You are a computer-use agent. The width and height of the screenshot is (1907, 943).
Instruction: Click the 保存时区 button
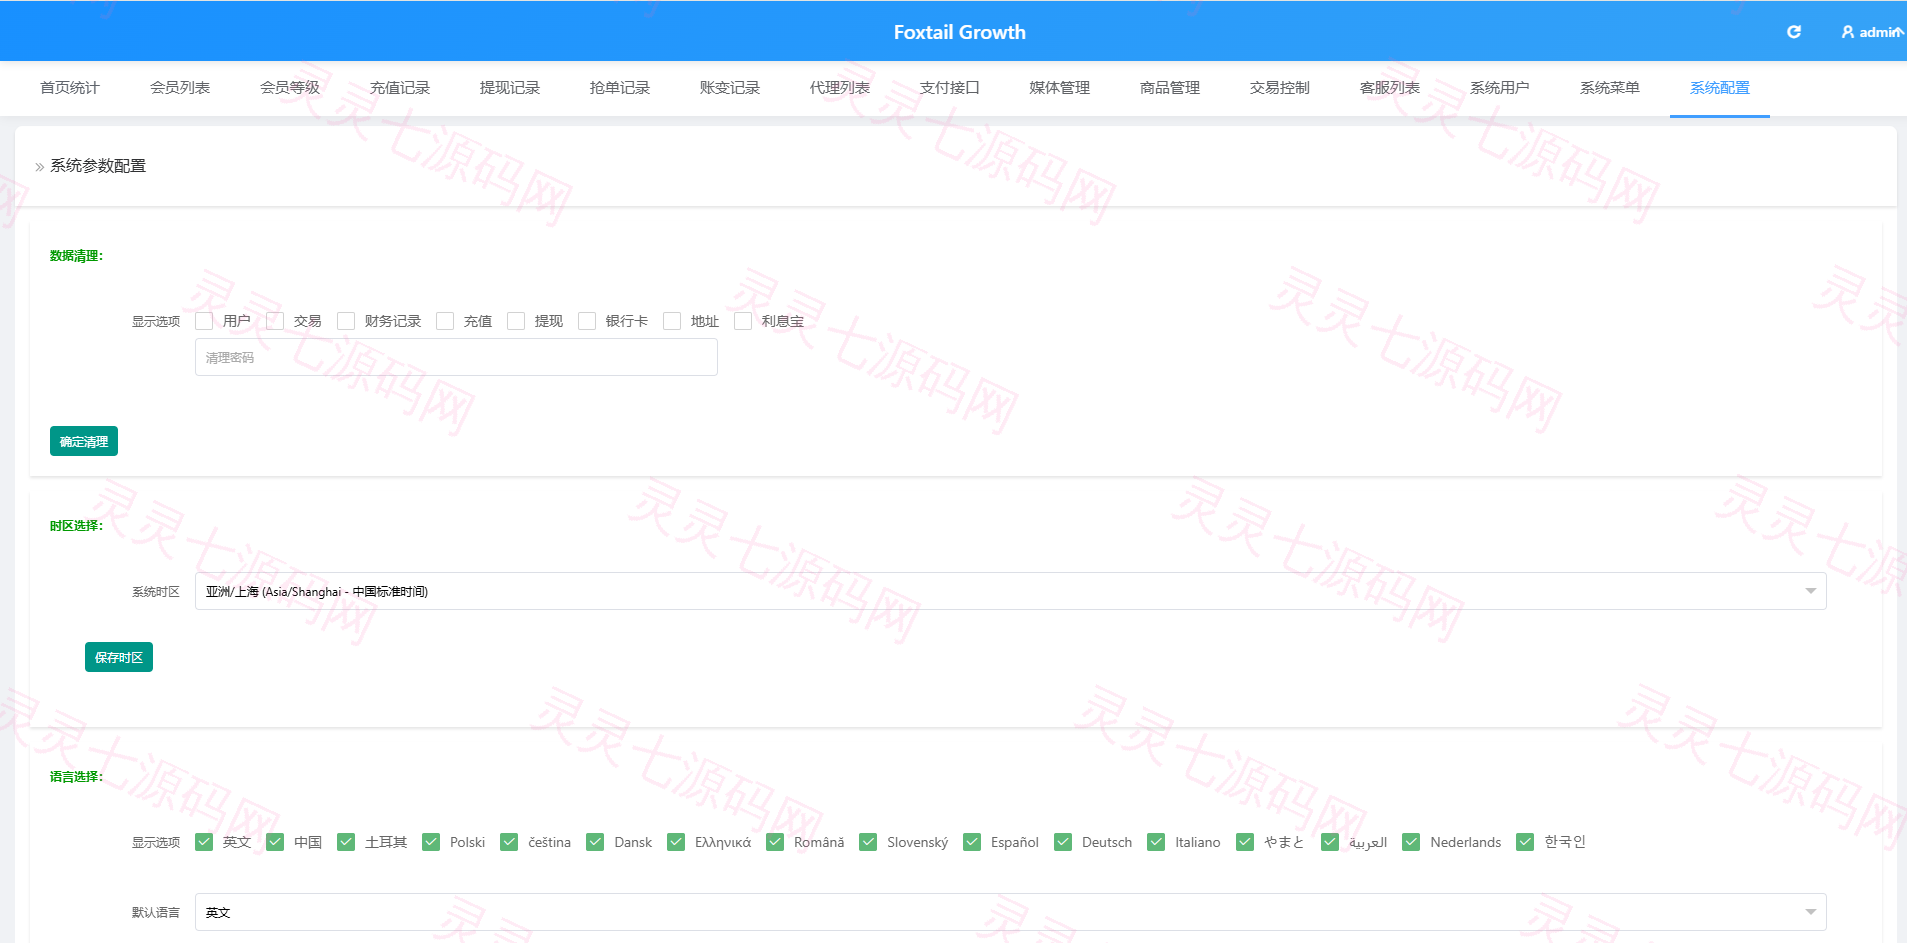(x=119, y=657)
